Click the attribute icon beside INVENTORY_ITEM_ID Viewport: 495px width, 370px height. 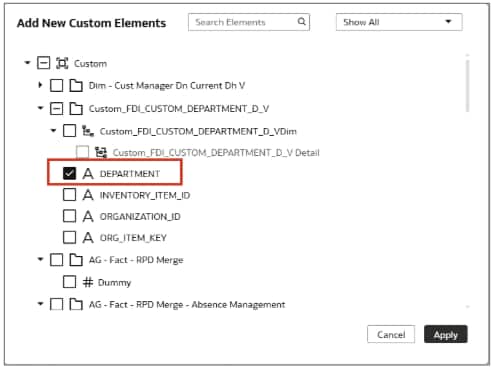[x=88, y=195]
